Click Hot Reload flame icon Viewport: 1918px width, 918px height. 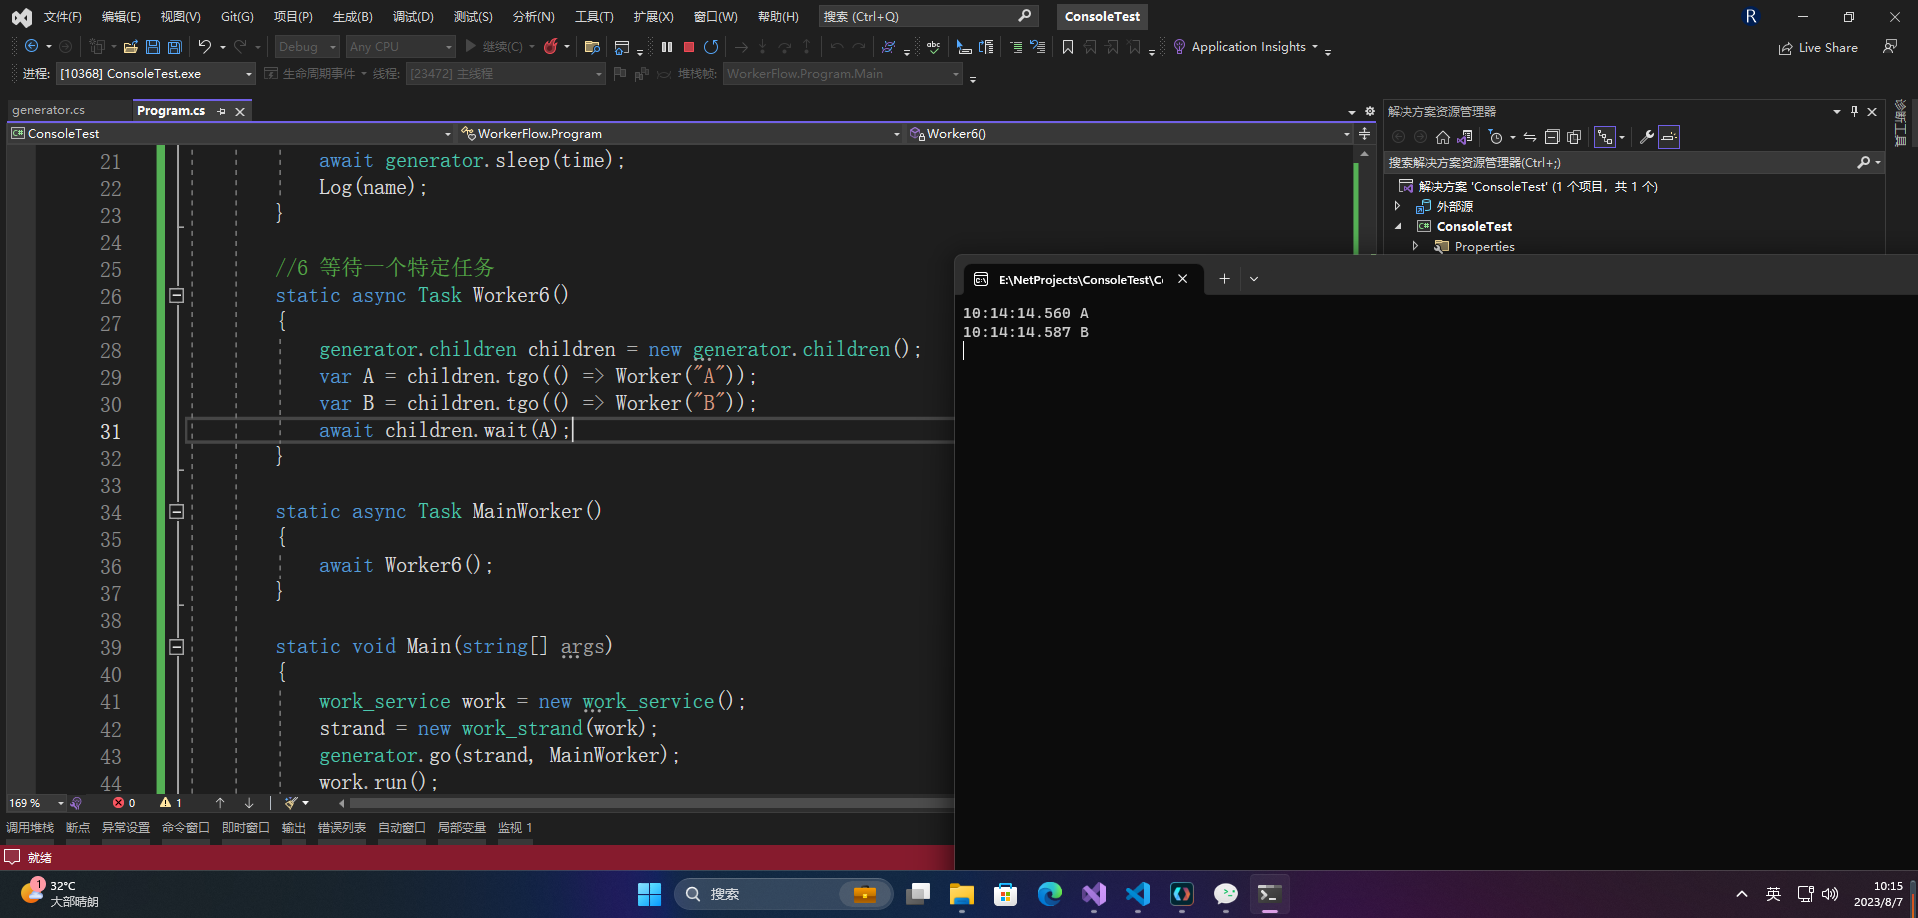point(550,47)
